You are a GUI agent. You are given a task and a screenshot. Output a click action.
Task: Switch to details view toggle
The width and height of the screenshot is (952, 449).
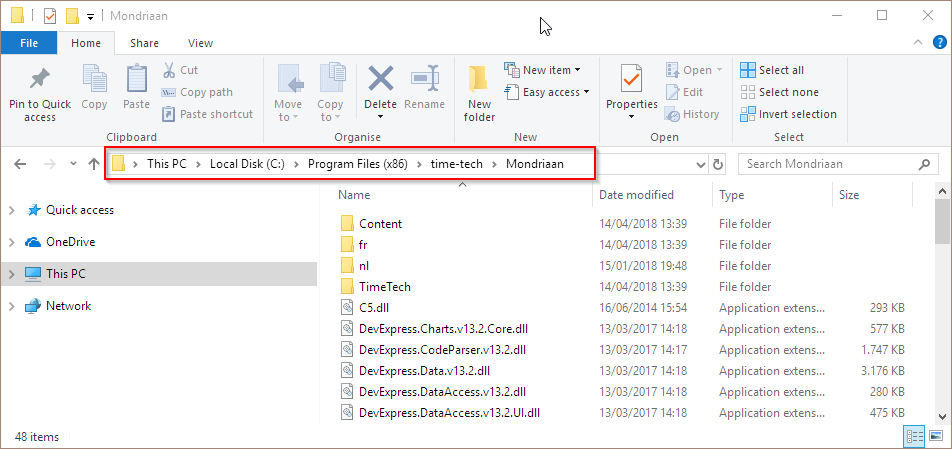pyautogui.click(x=914, y=436)
